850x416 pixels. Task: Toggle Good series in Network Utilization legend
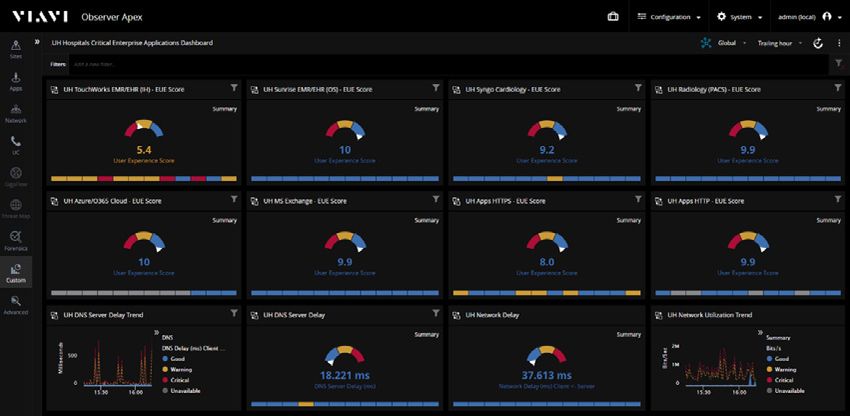(x=777, y=359)
